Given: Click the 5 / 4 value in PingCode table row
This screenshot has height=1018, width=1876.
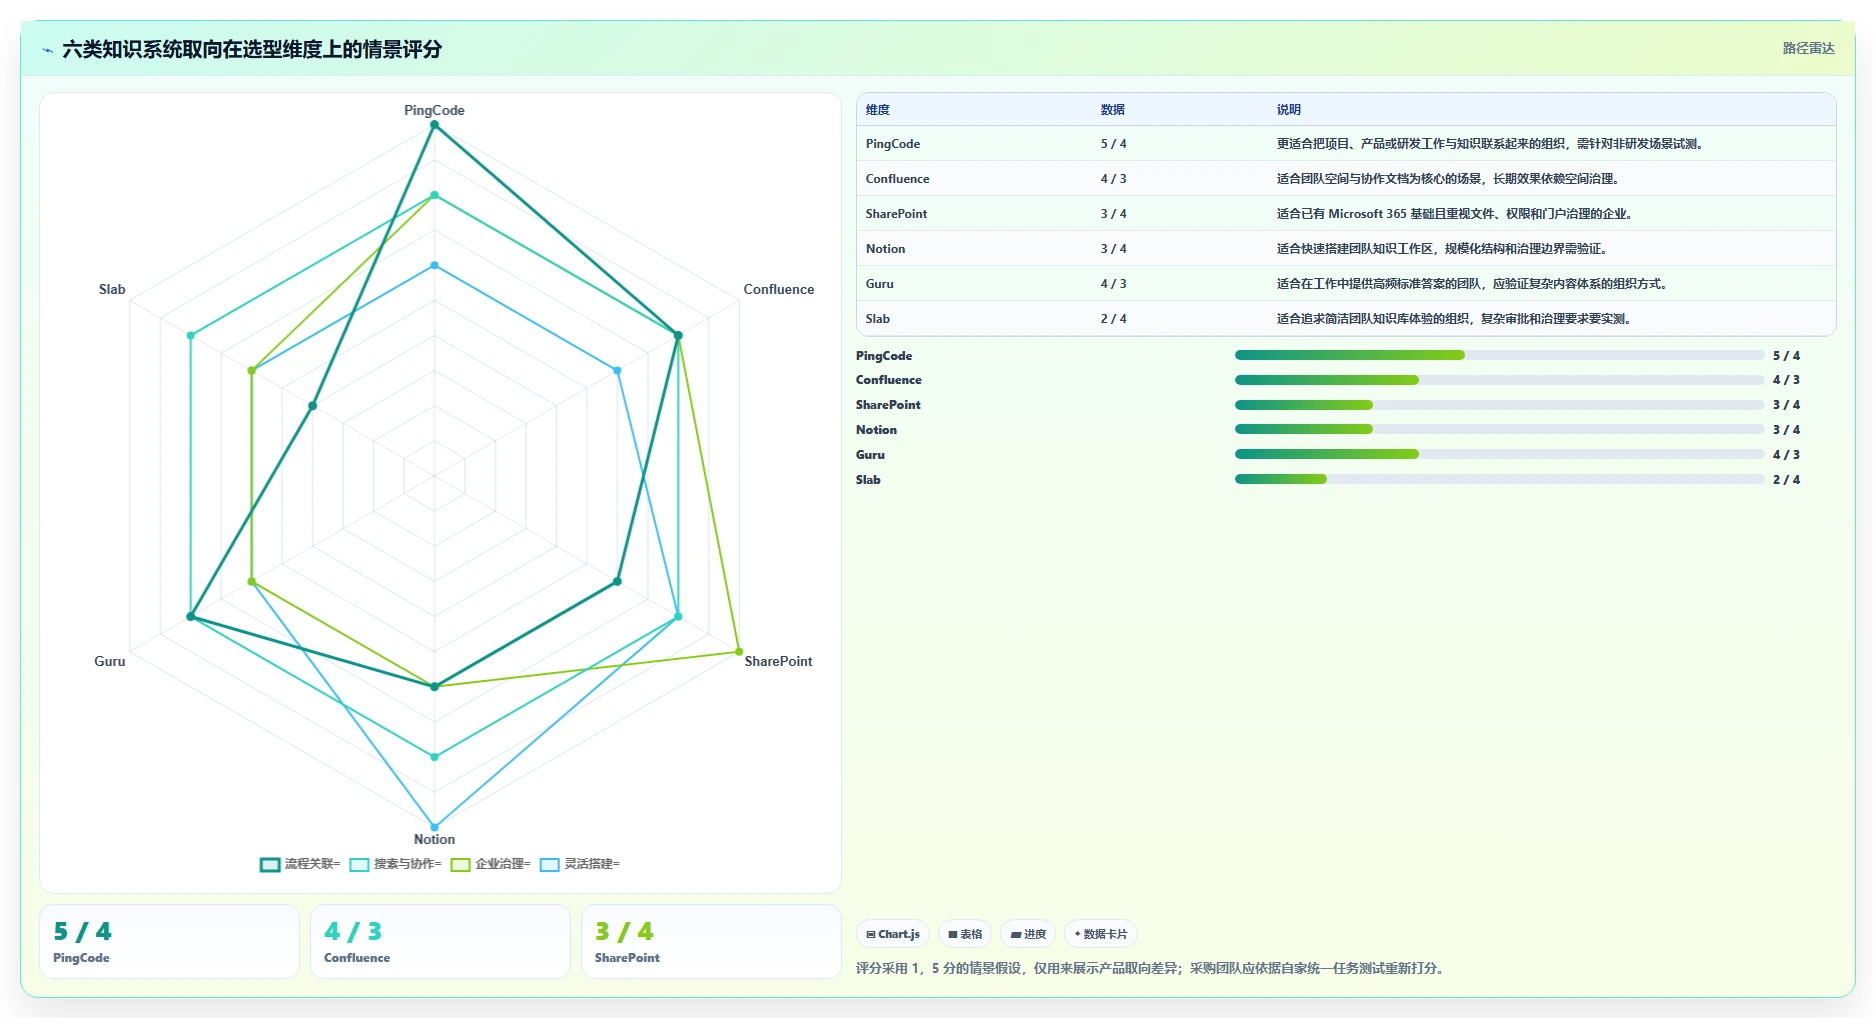Looking at the screenshot, I should [1113, 144].
